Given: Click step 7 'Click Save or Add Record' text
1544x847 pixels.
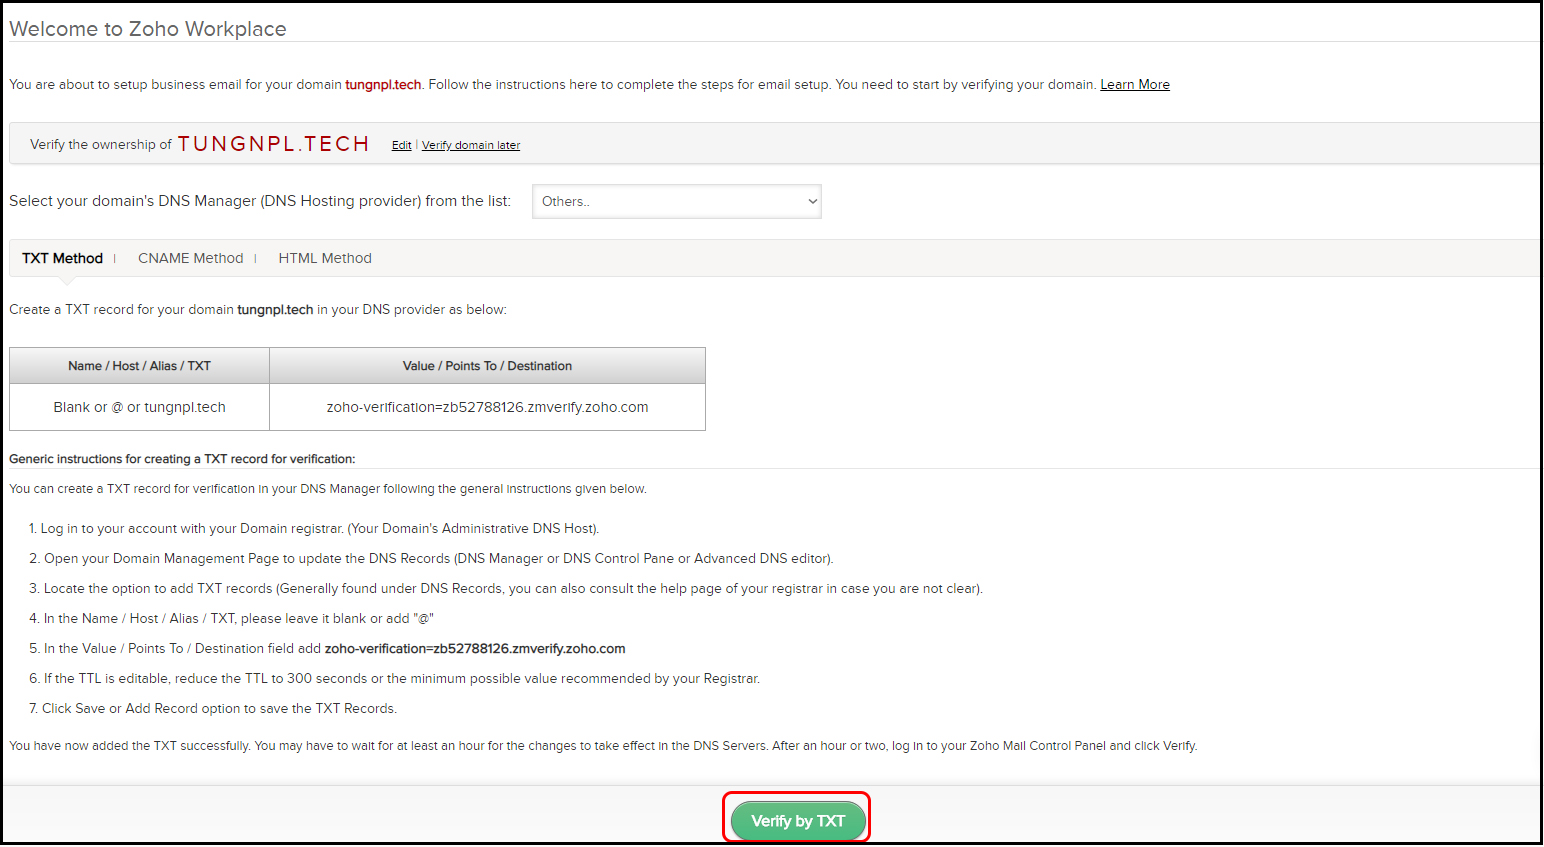Looking at the screenshot, I should (x=212, y=709).
